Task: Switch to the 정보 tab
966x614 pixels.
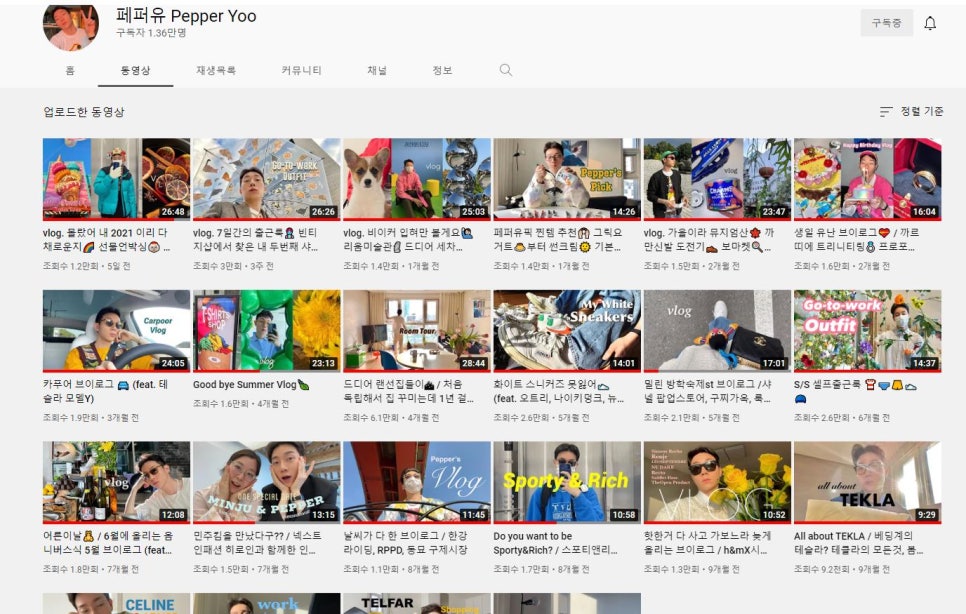Action: pos(442,70)
